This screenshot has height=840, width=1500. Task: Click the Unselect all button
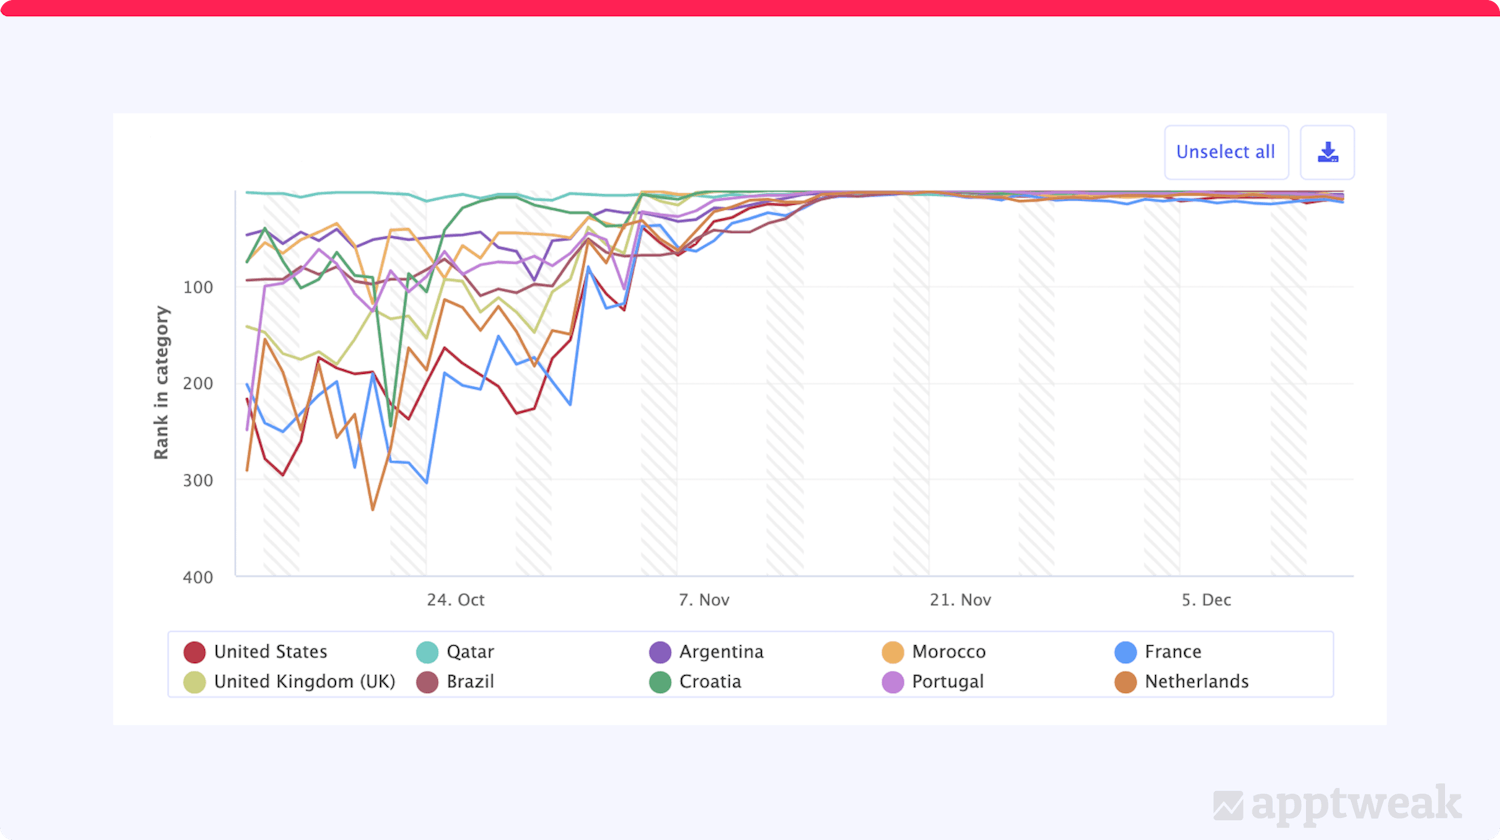[x=1226, y=152]
